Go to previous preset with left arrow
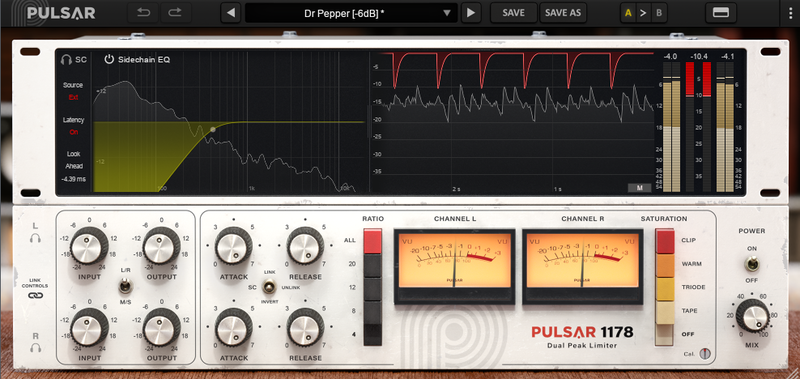 [x=231, y=13]
